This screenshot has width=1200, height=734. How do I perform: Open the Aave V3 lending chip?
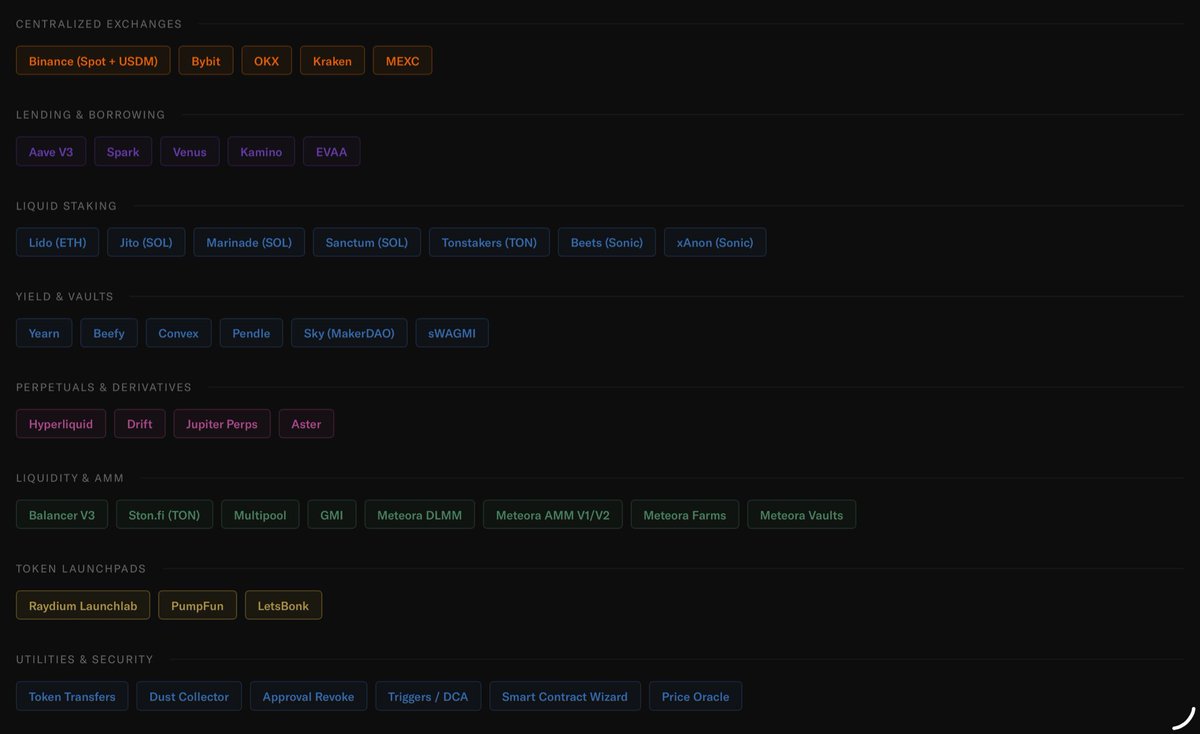coord(51,152)
